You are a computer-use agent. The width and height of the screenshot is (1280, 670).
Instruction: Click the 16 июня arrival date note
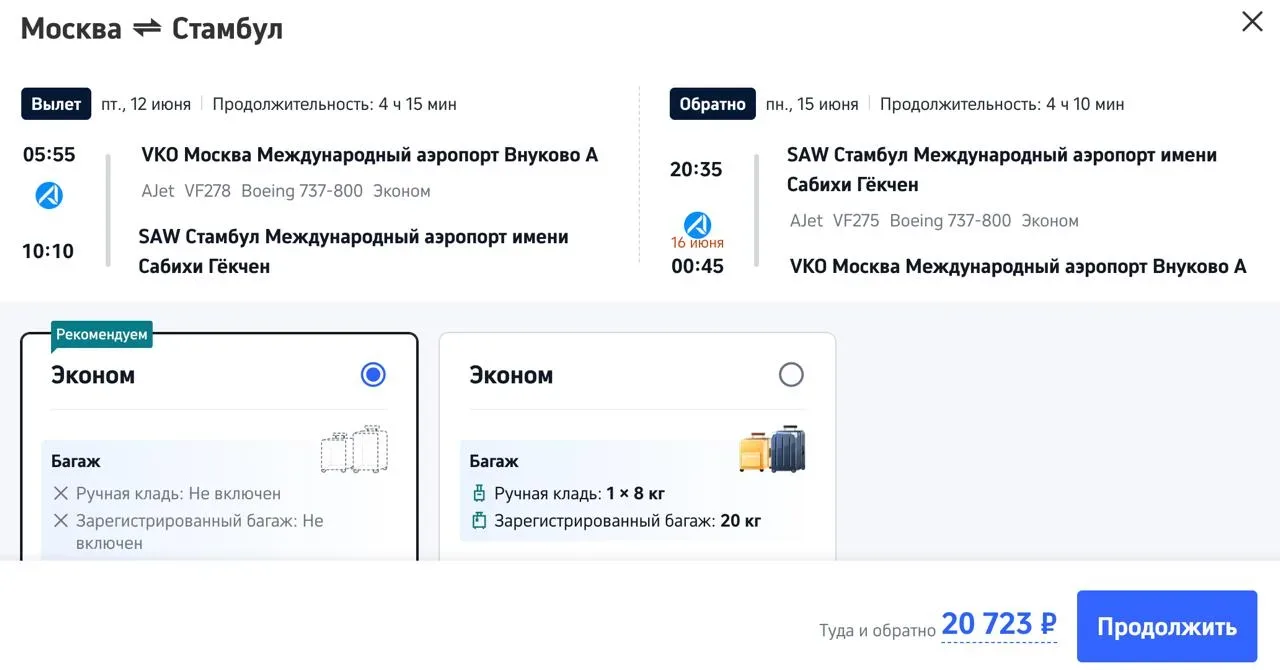click(697, 243)
